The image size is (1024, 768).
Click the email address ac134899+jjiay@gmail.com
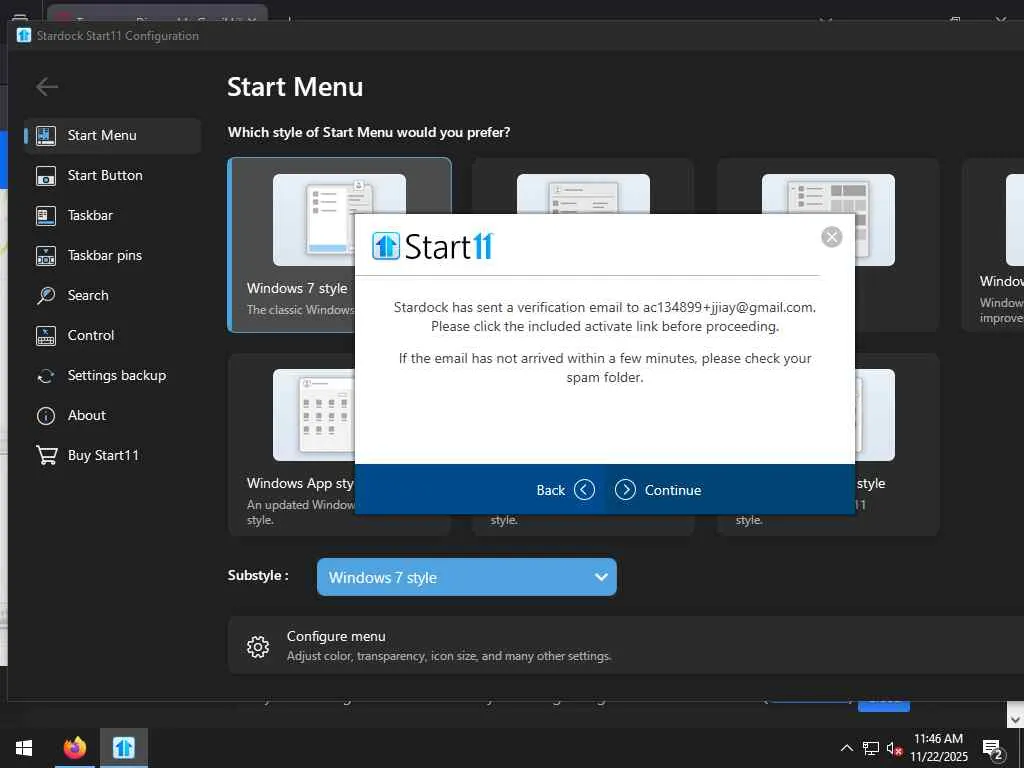(x=729, y=307)
